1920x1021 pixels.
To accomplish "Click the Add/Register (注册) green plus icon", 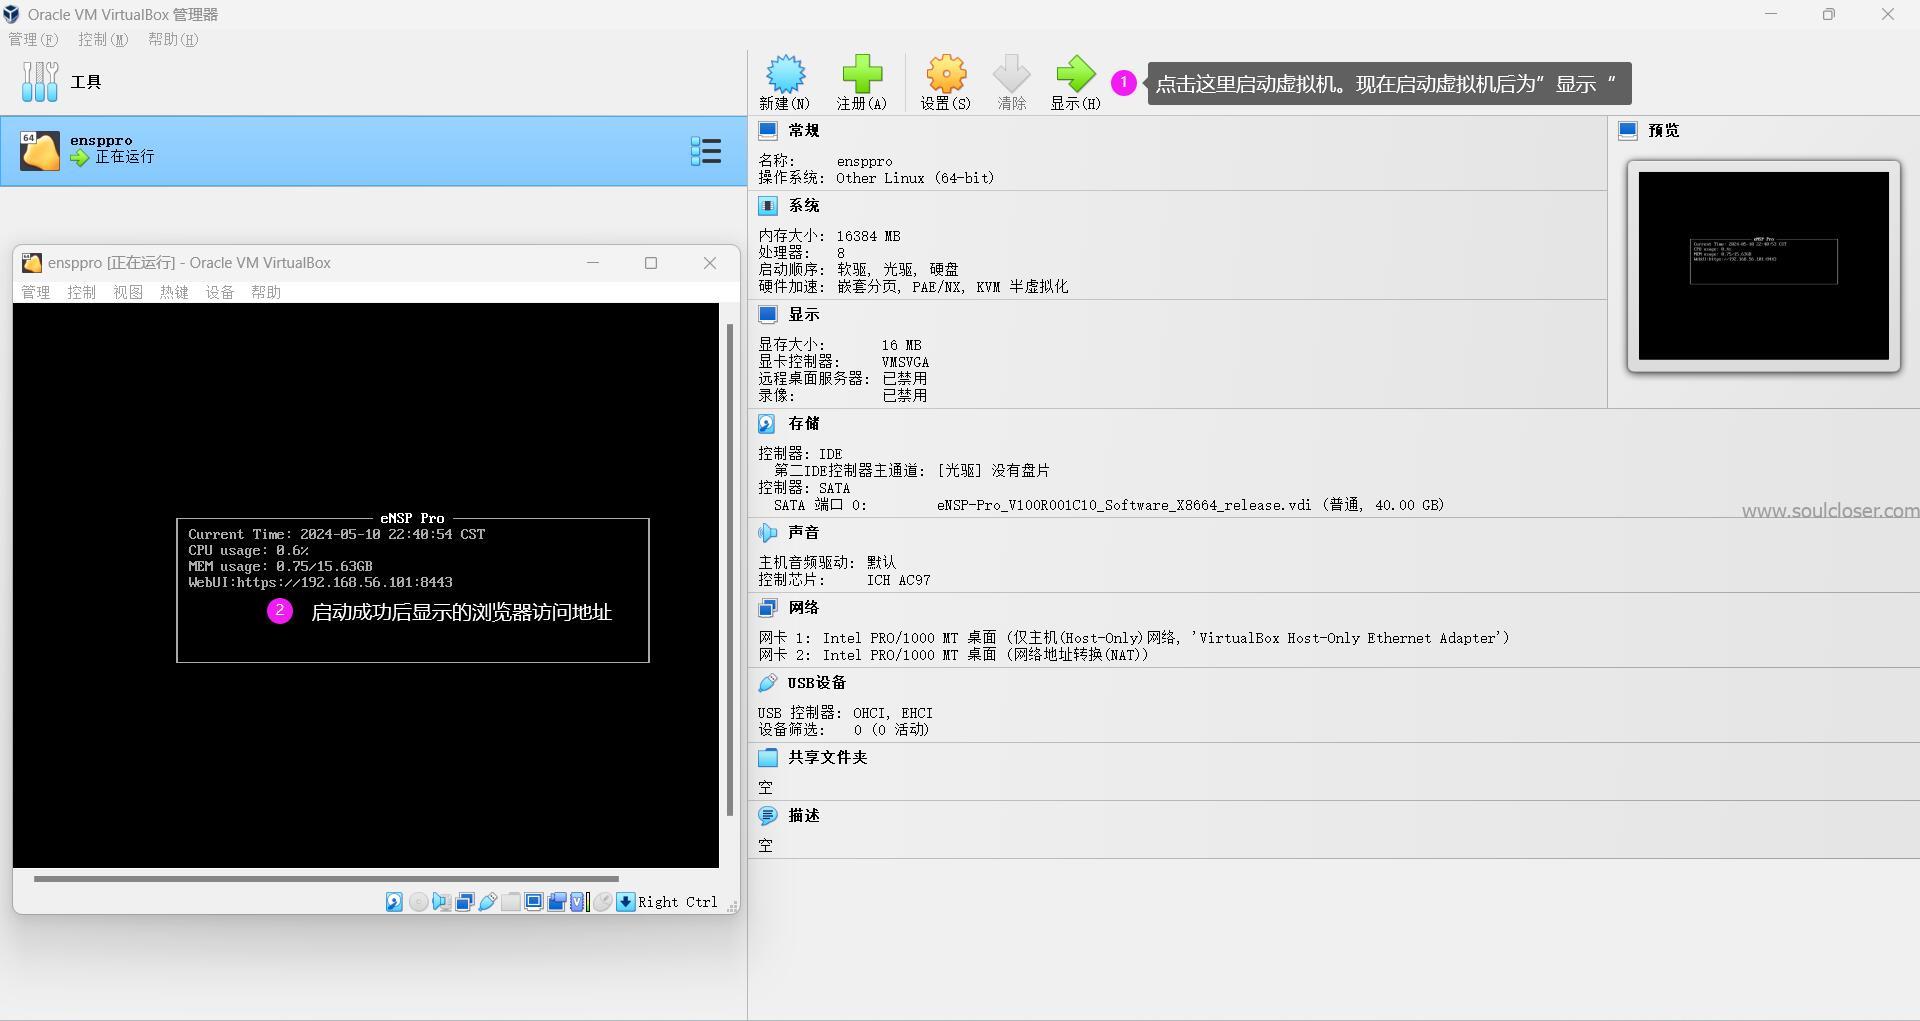I will pyautogui.click(x=862, y=74).
